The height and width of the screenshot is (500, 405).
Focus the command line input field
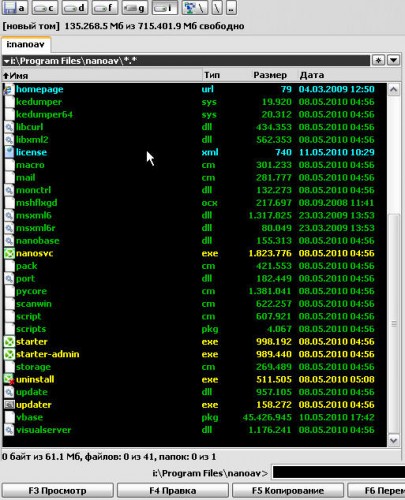tap(338, 473)
